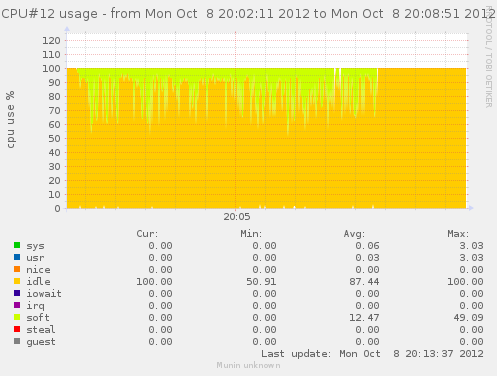Click the cpu use % axis label
This screenshot has height=376, width=497.
tap(10, 119)
